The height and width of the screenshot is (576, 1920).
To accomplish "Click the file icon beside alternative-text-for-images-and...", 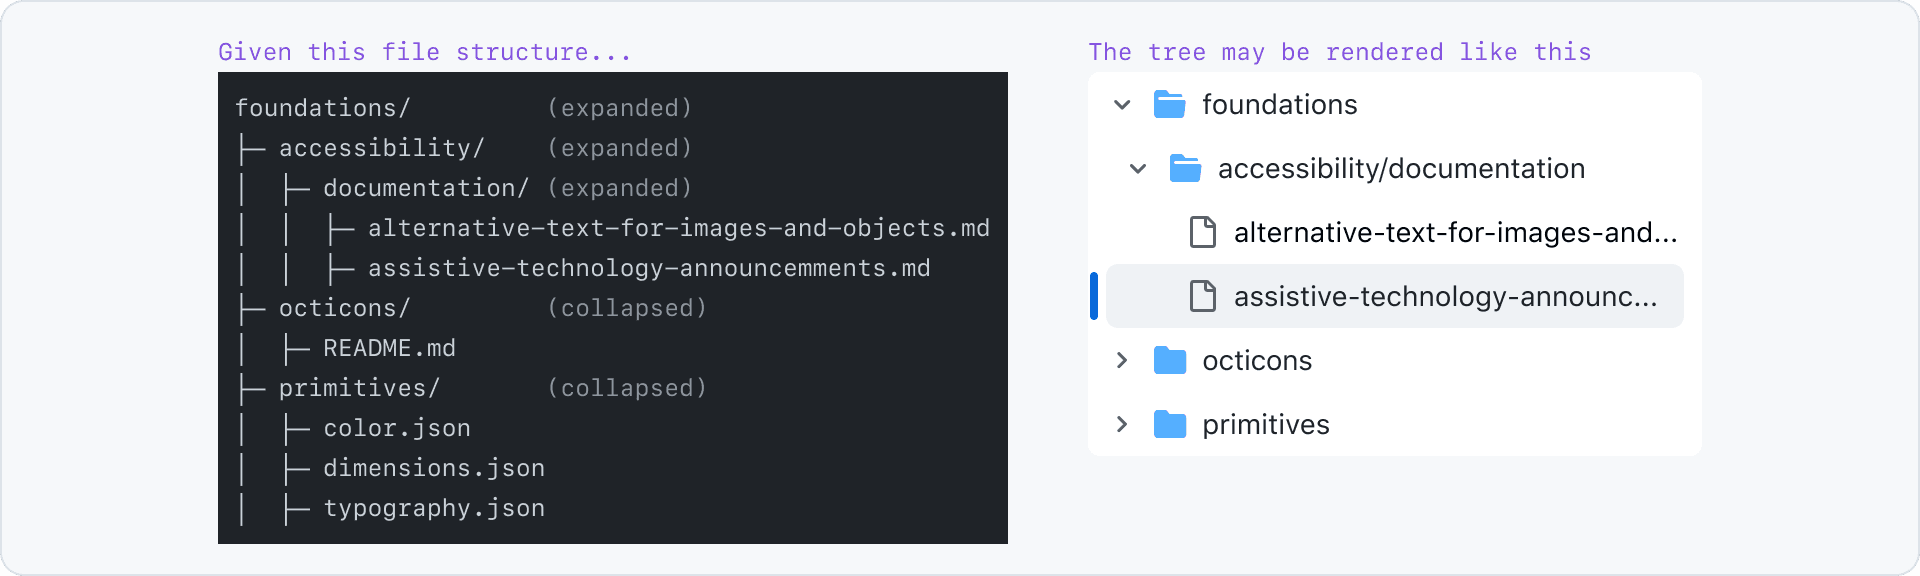I will [x=1202, y=232].
